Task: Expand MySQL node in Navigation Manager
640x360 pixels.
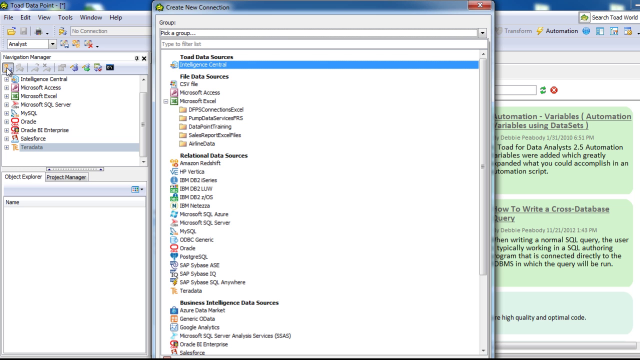Action: click(x=7, y=113)
